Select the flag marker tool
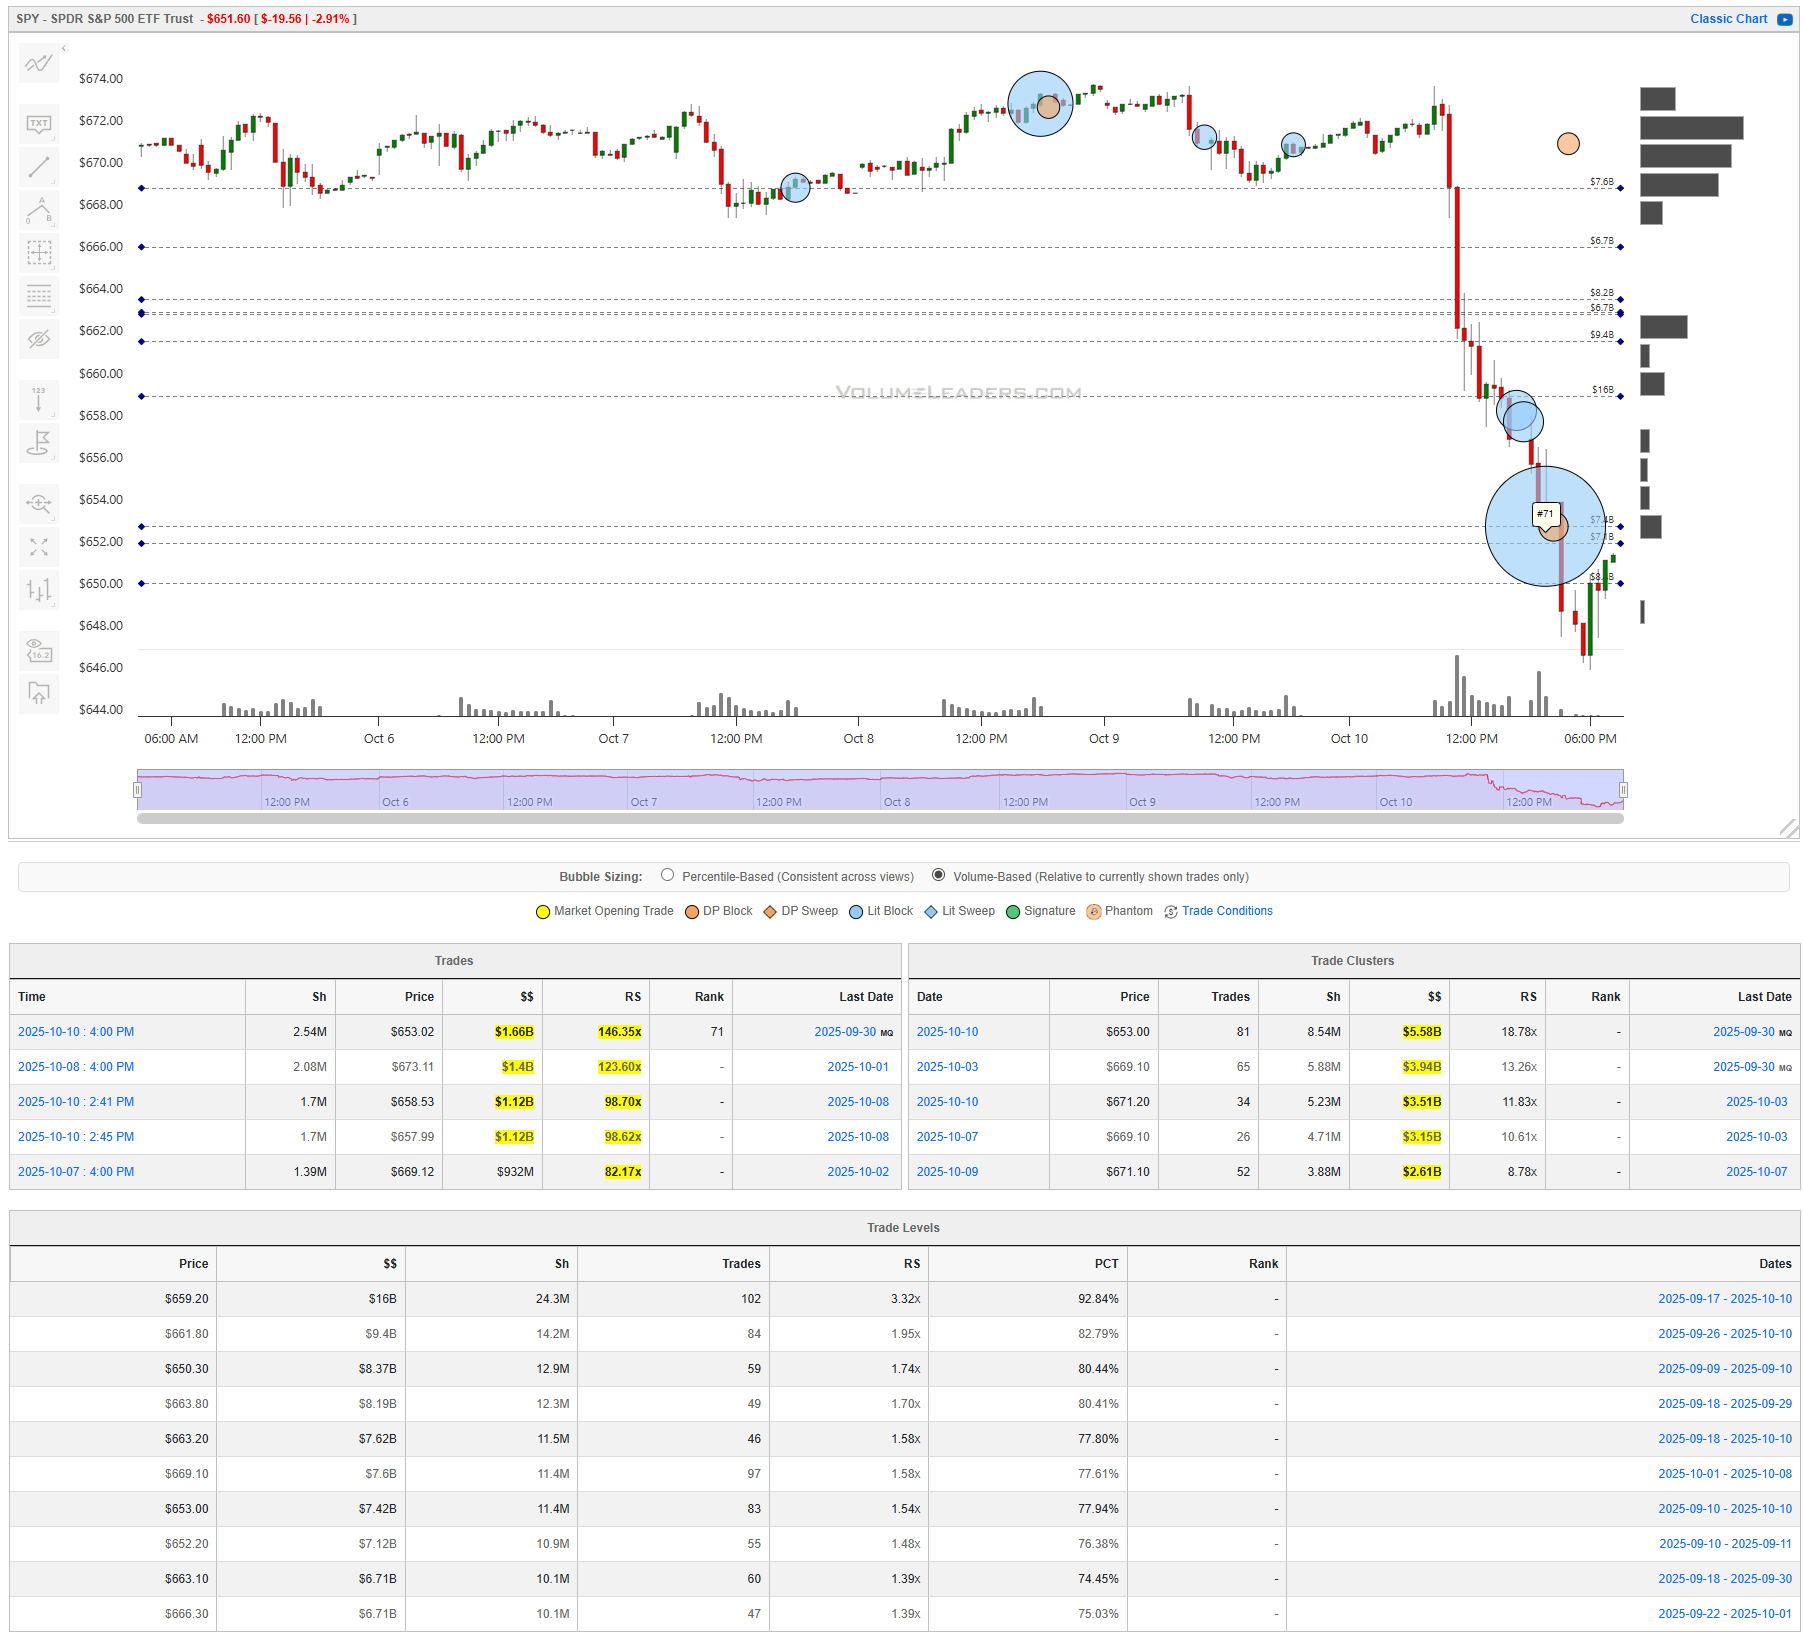1803x1640 pixels. pyautogui.click(x=39, y=442)
